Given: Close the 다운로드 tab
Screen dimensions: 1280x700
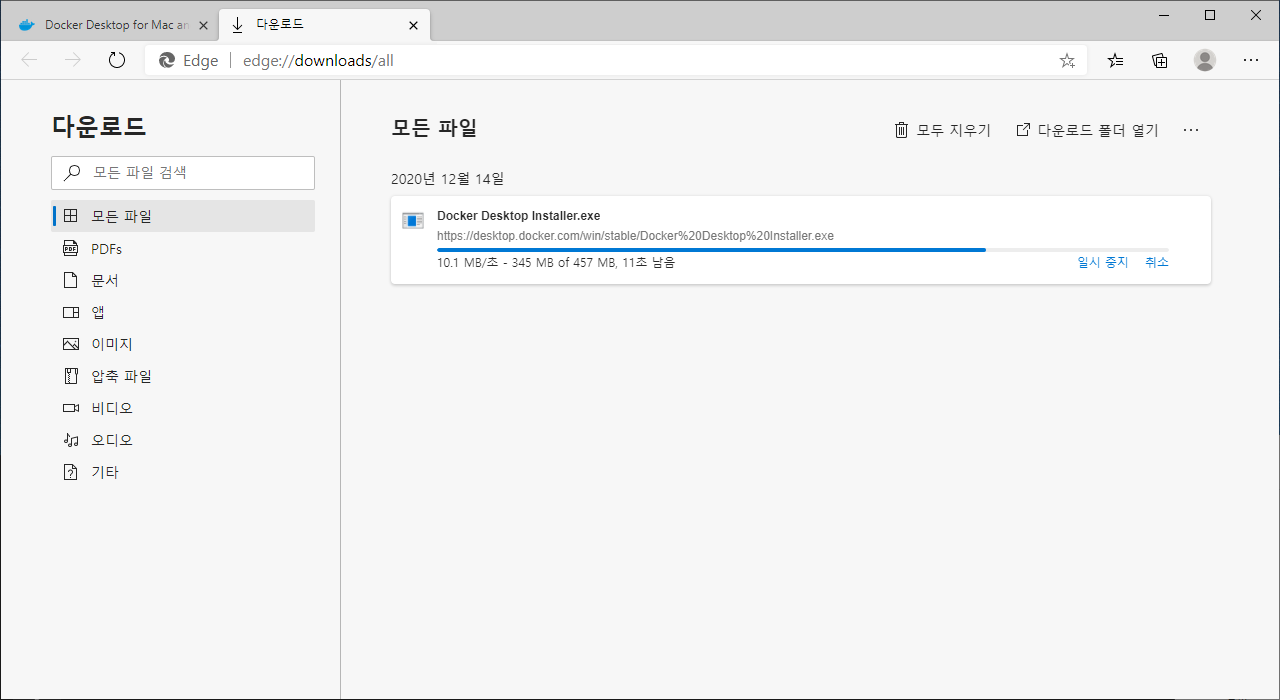Looking at the screenshot, I should tap(413, 25).
